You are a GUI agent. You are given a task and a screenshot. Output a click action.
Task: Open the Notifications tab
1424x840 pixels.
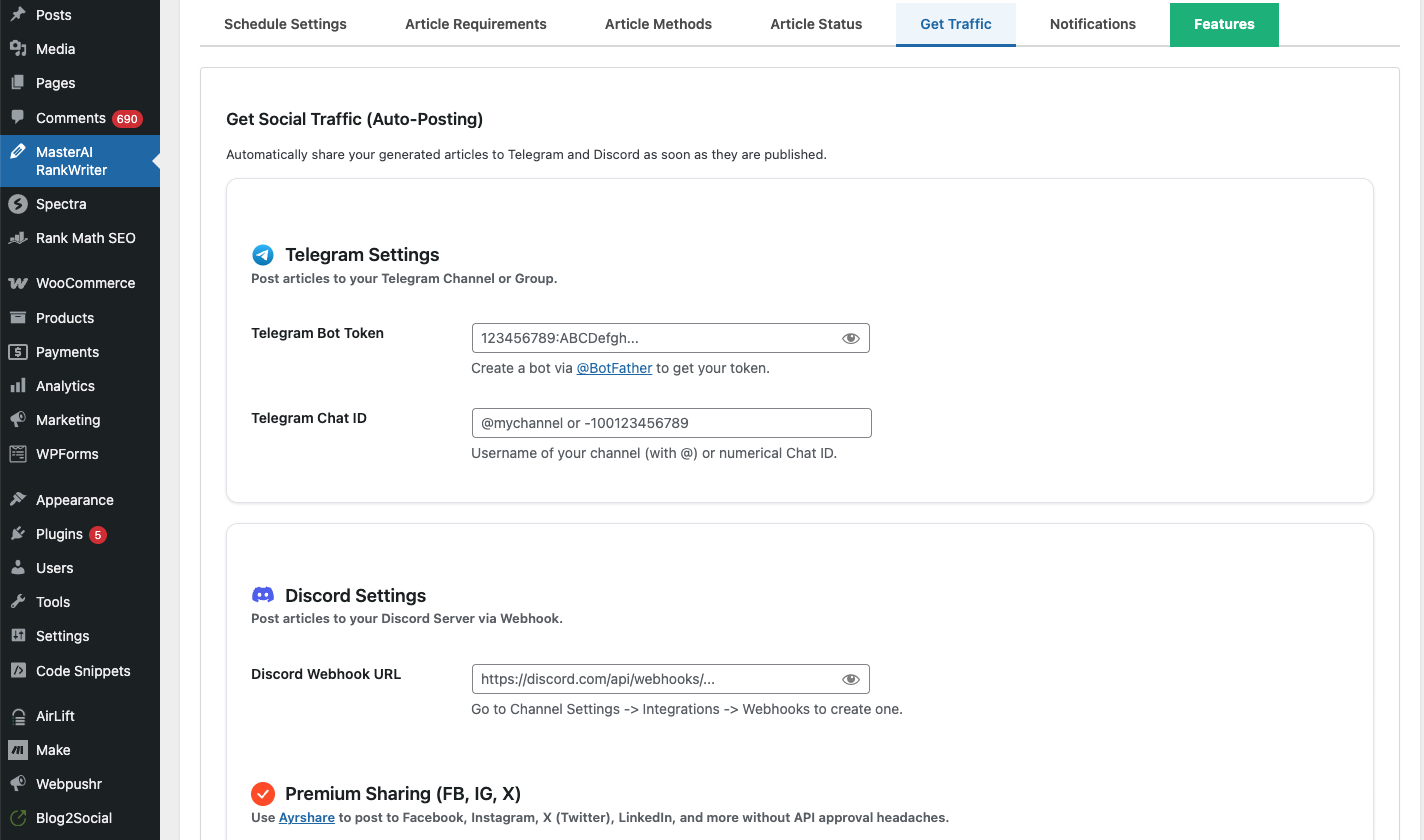tap(1093, 24)
